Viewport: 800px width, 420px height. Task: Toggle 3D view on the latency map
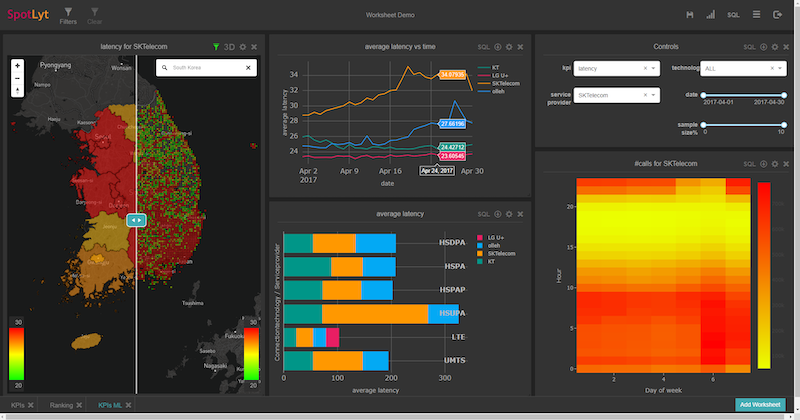click(x=229, y=47)
